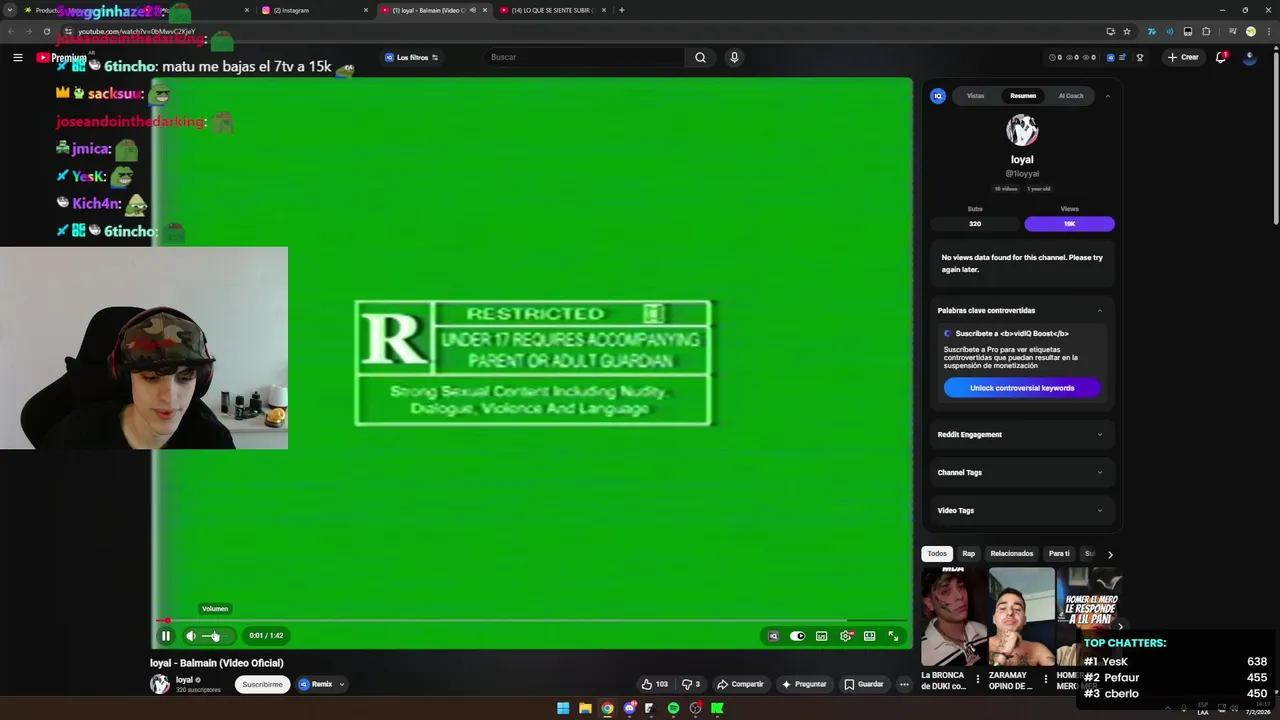
Task: Expand the Channel Tags section
Action: (x=1020, y=473)
